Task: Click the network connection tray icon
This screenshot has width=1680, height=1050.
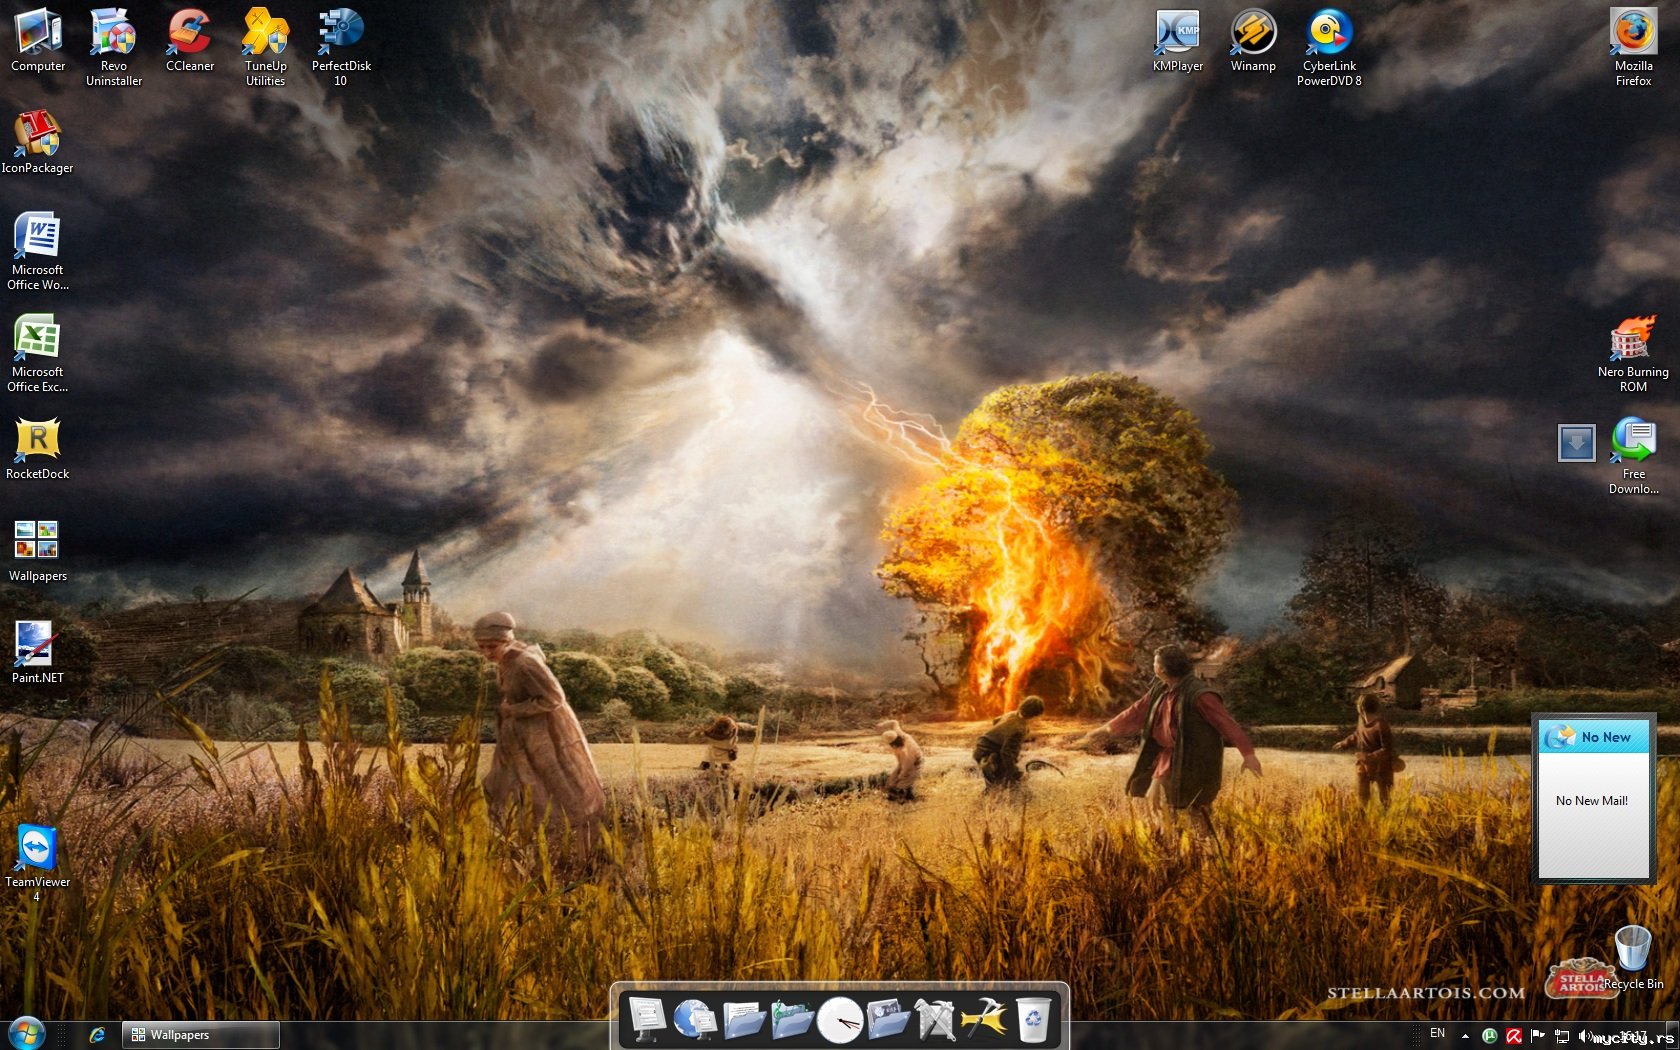Action: 1562,1036
